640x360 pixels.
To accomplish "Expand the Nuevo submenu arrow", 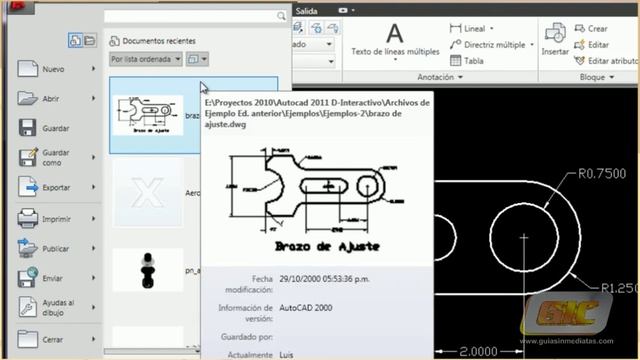I will 93,69.
